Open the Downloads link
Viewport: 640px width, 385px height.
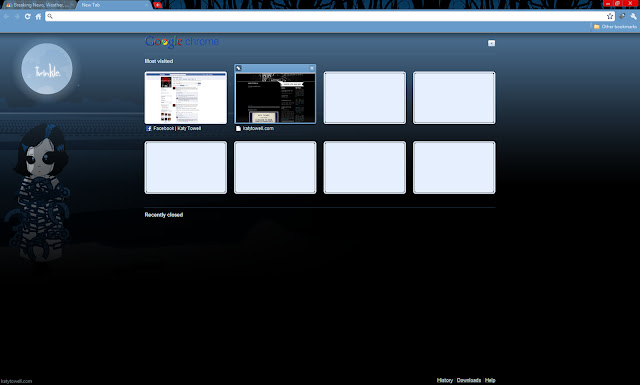(469, 380)
